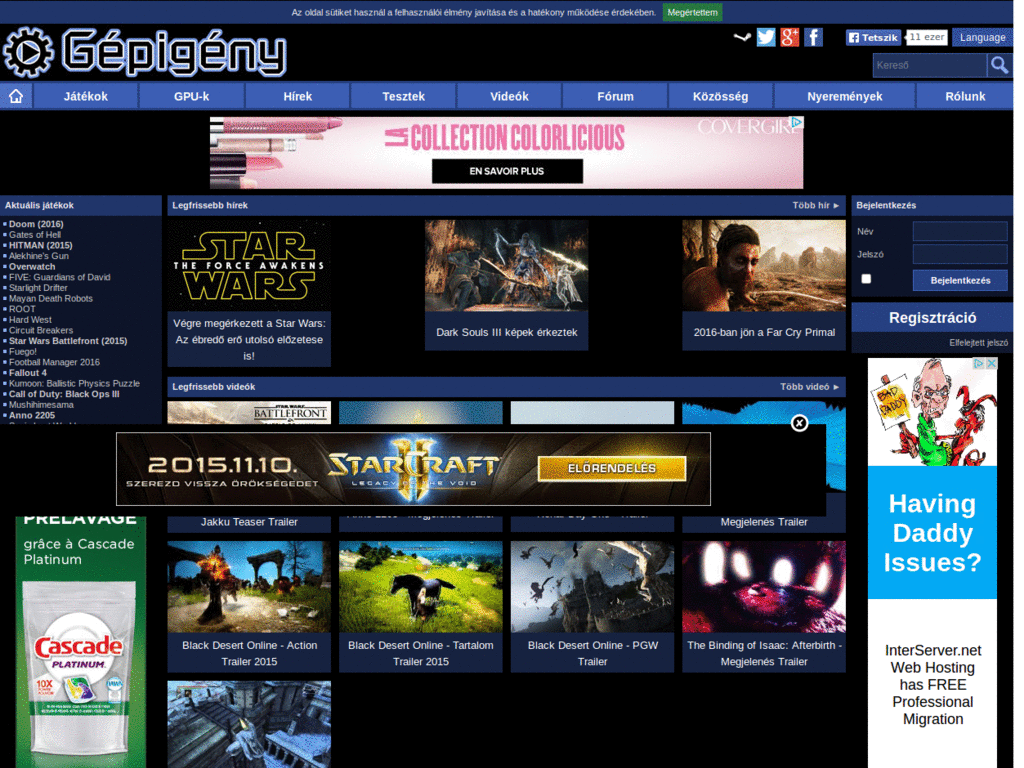Viewport: 1024px width, 768px height.
Task: Open Alekhine's Gun game link
Action: [39, 256]
